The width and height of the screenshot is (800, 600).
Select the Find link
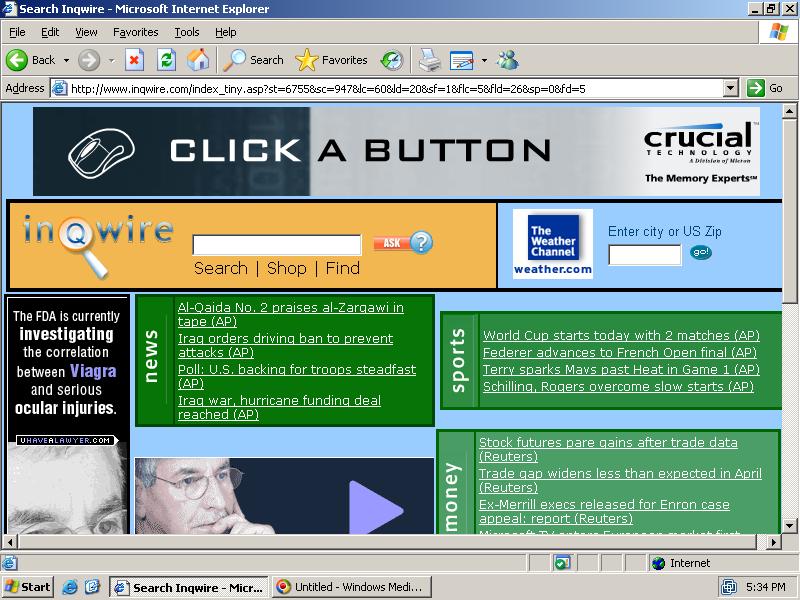(x=343, y=268)
